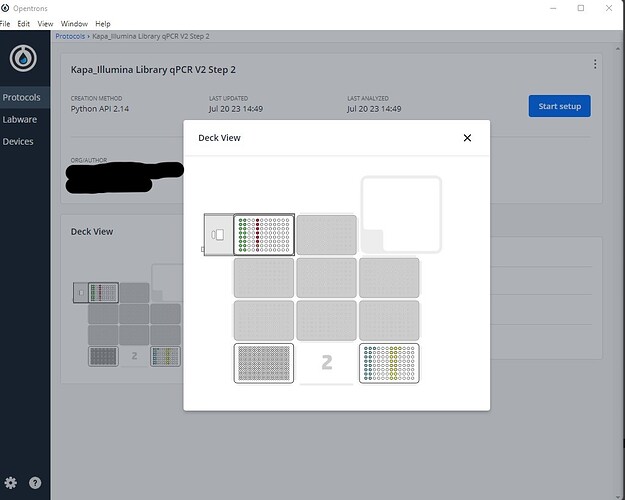Click the Deck View dialog title

[219, 138]
